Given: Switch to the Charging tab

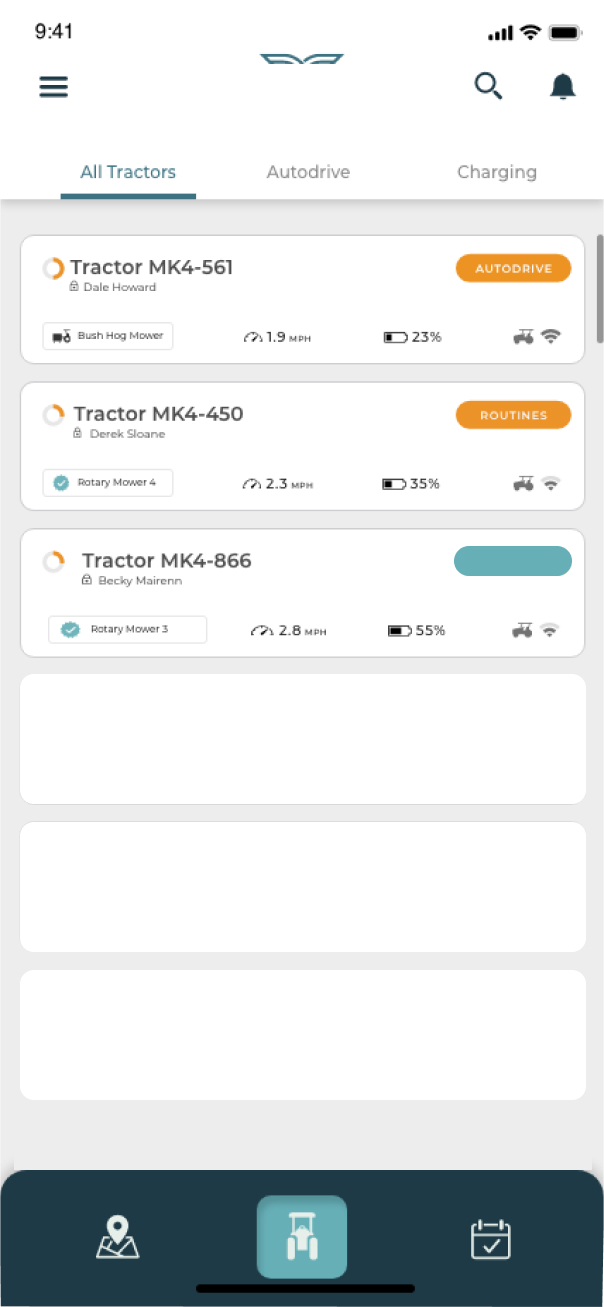Looking at the screenshot, I should click(497, 171).
